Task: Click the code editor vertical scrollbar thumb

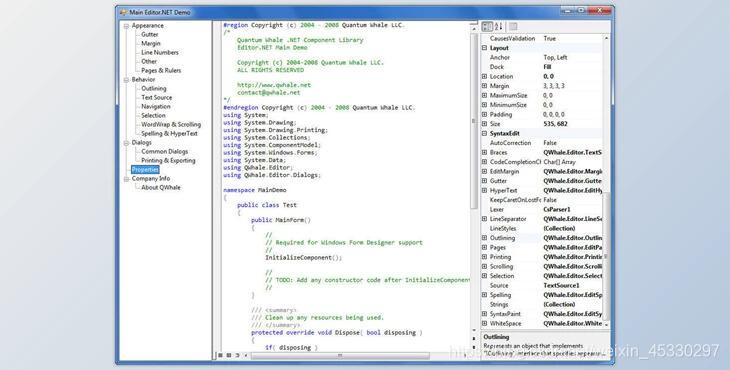Action: (x=474, y=121)
